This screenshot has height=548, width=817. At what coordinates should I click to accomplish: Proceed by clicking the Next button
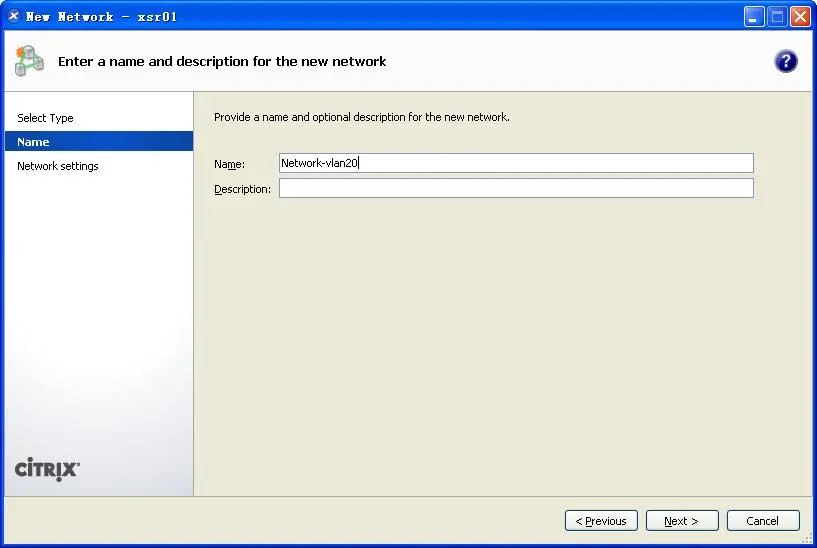coord(681,521)
